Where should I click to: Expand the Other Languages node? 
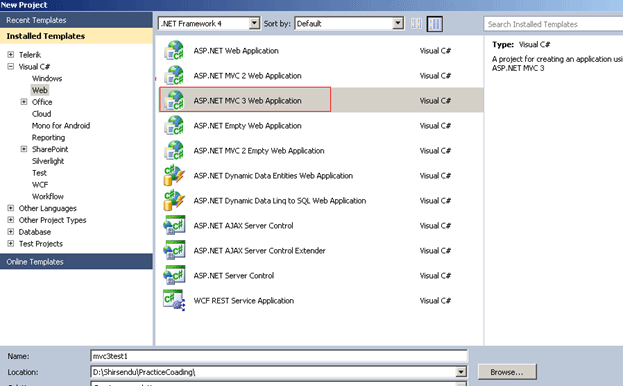(x=11, y=208)
